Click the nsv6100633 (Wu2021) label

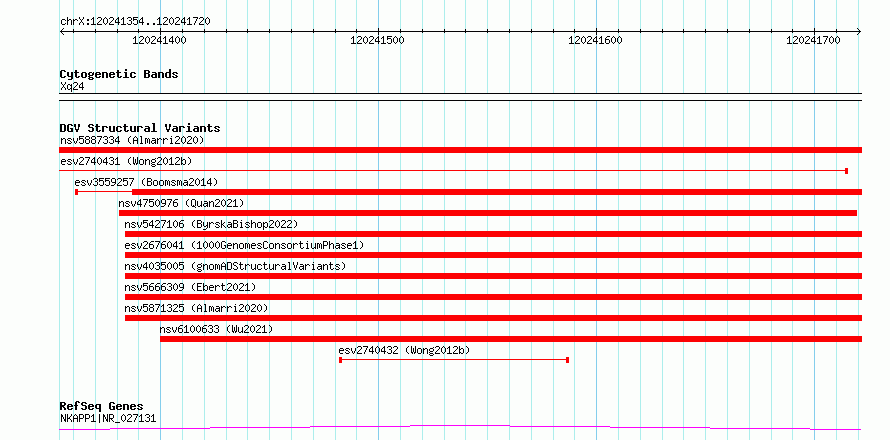pos(216,329)
